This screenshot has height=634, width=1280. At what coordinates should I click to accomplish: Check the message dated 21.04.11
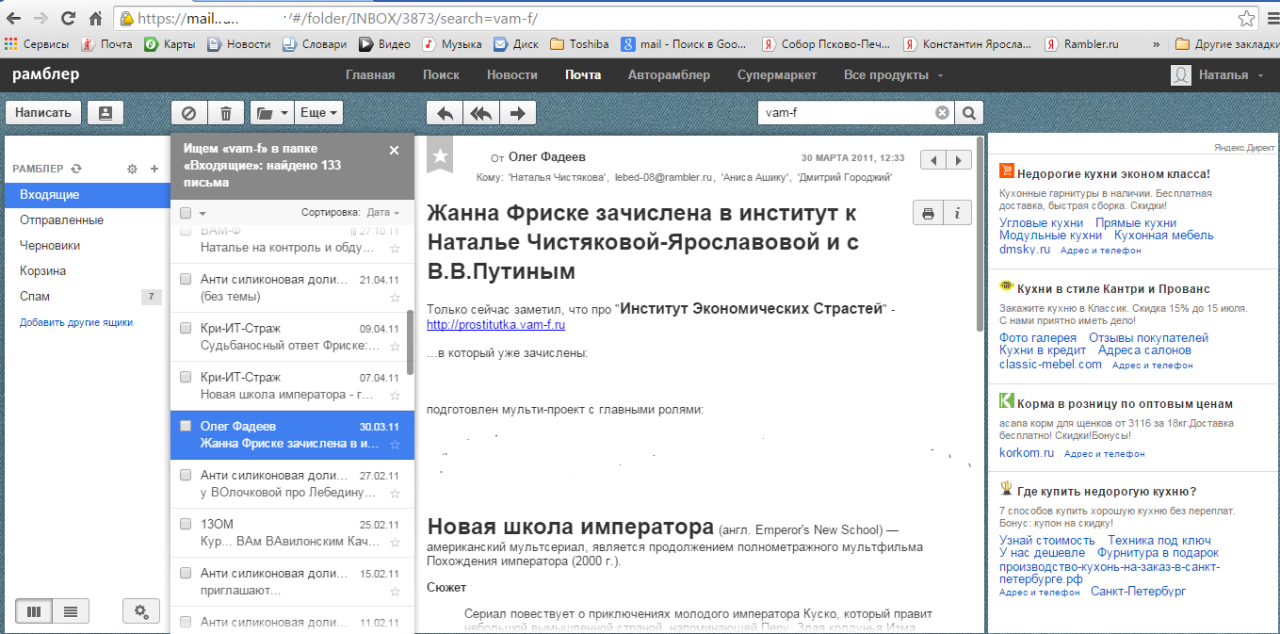tap(185, 280)
